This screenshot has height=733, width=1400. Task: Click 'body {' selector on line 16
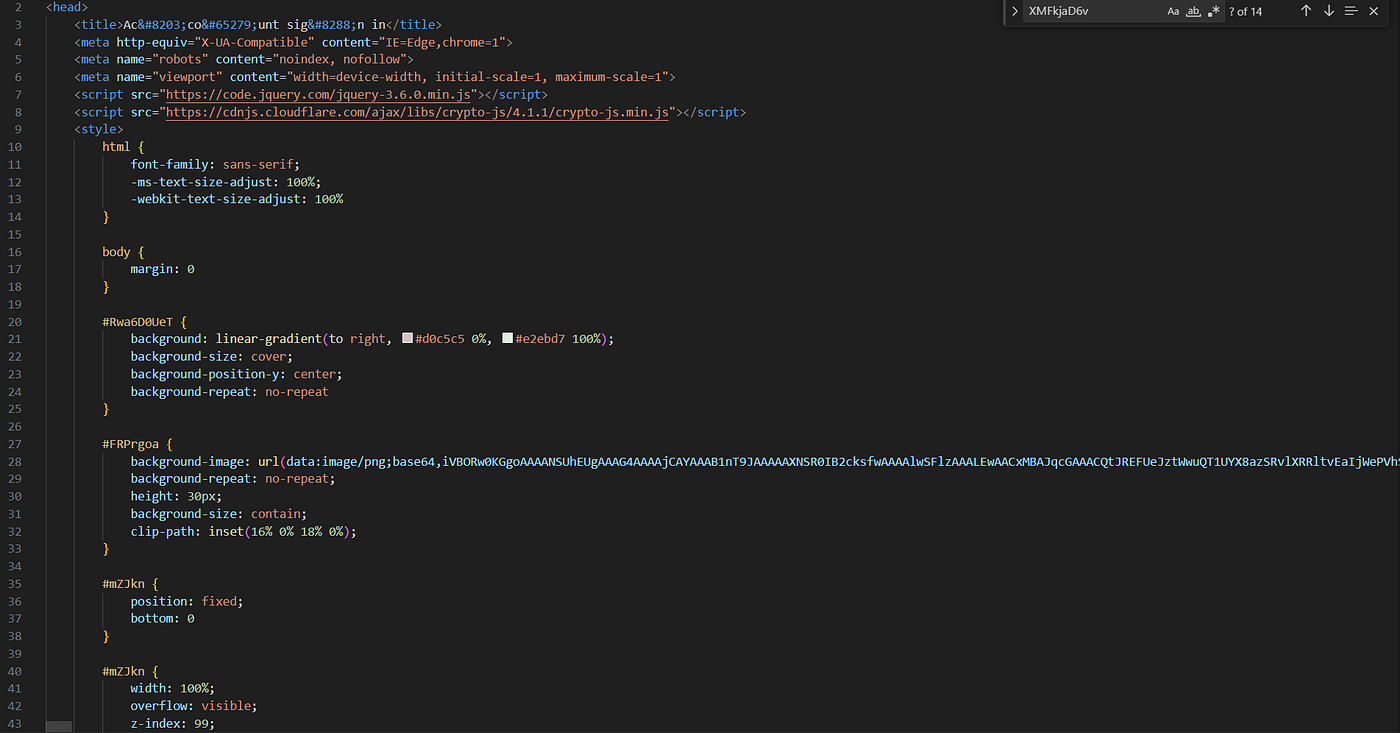click(123, 252)
